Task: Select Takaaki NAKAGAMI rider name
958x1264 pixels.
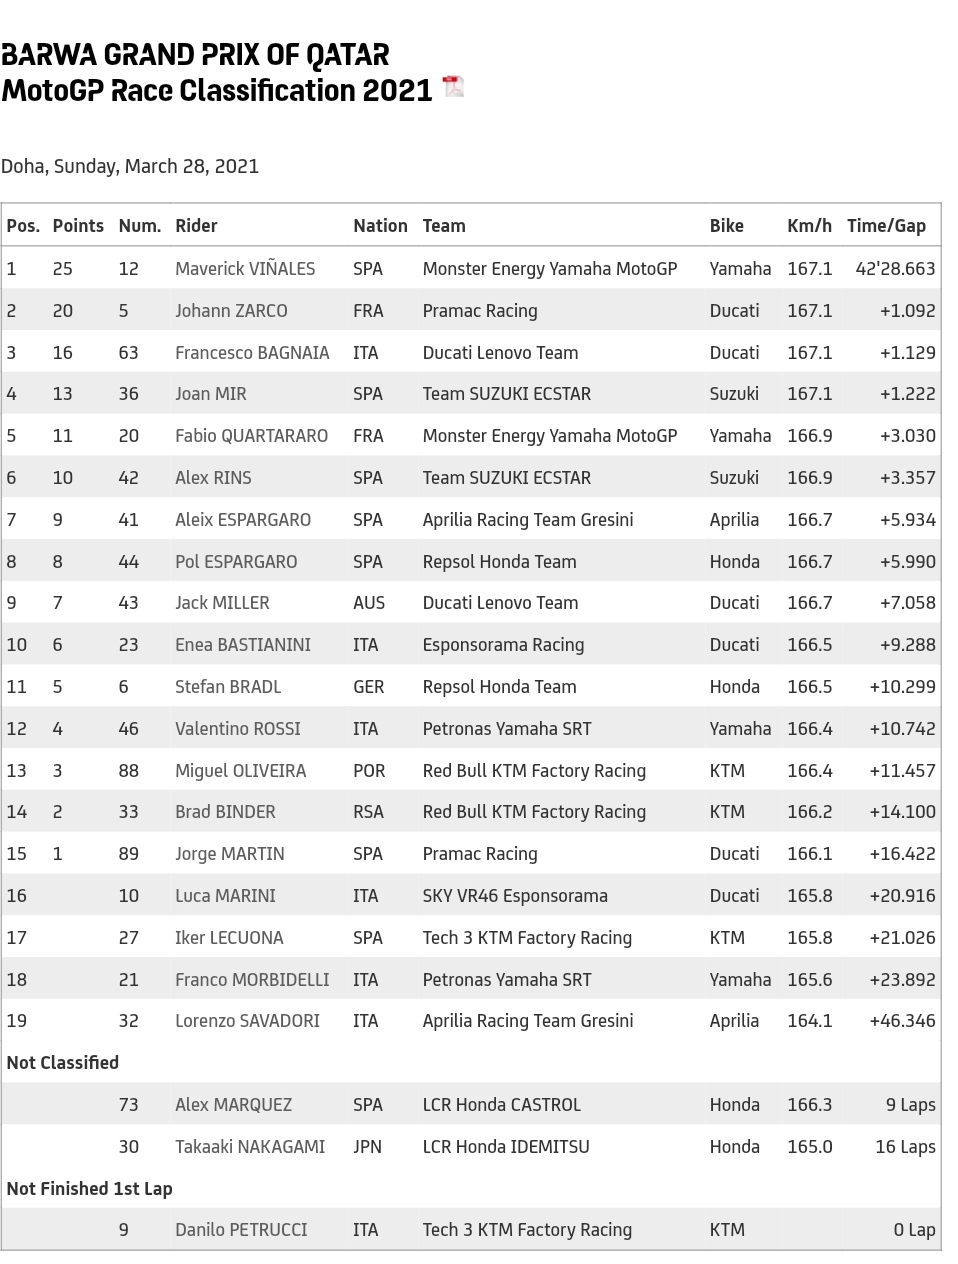Action: coord(250,1147)
